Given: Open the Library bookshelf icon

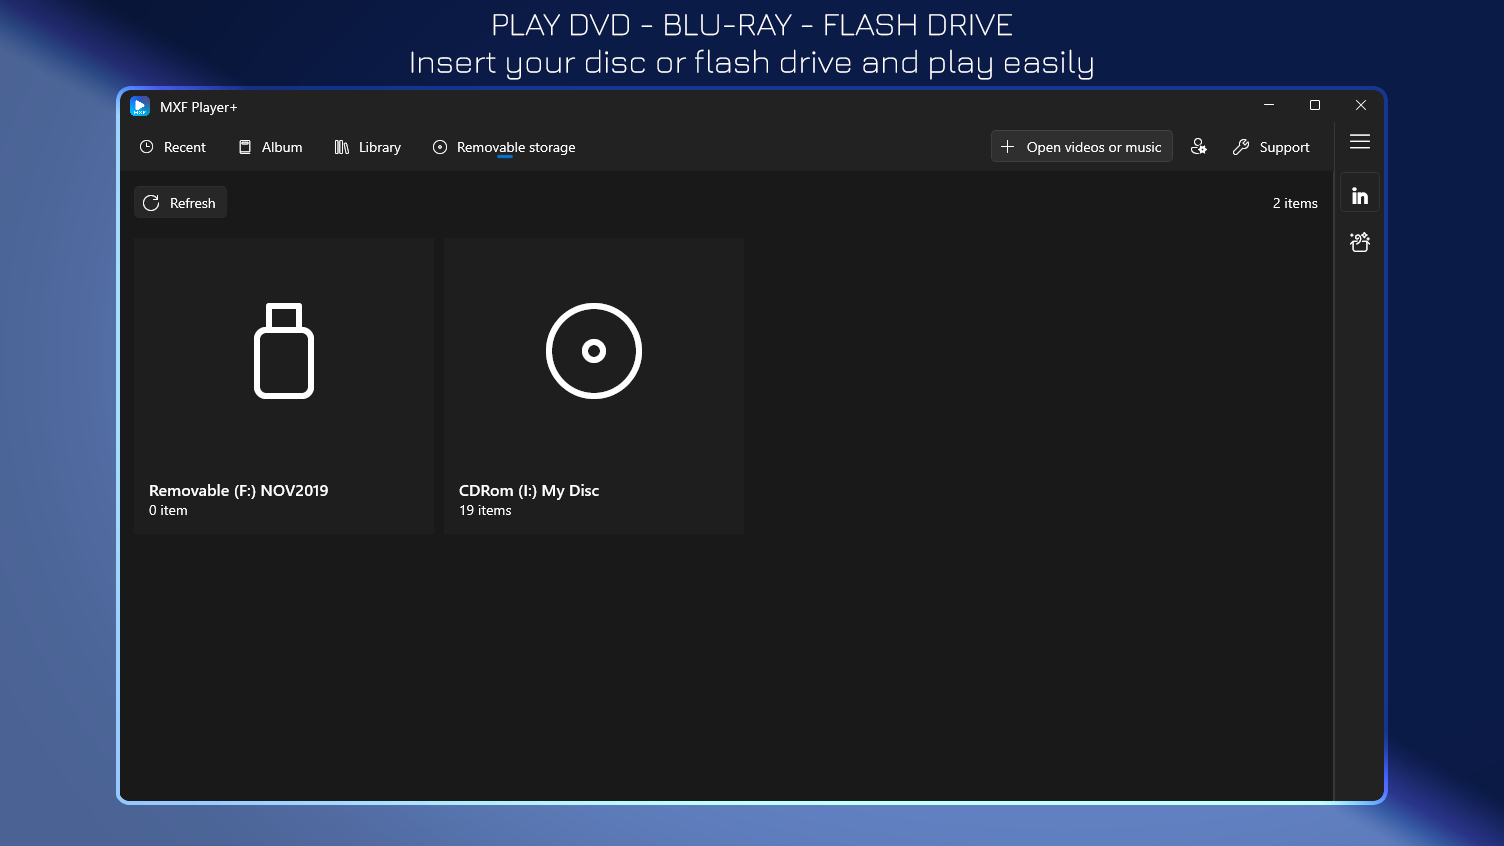Looking at the screenshot, I should [x=340, y=146].
